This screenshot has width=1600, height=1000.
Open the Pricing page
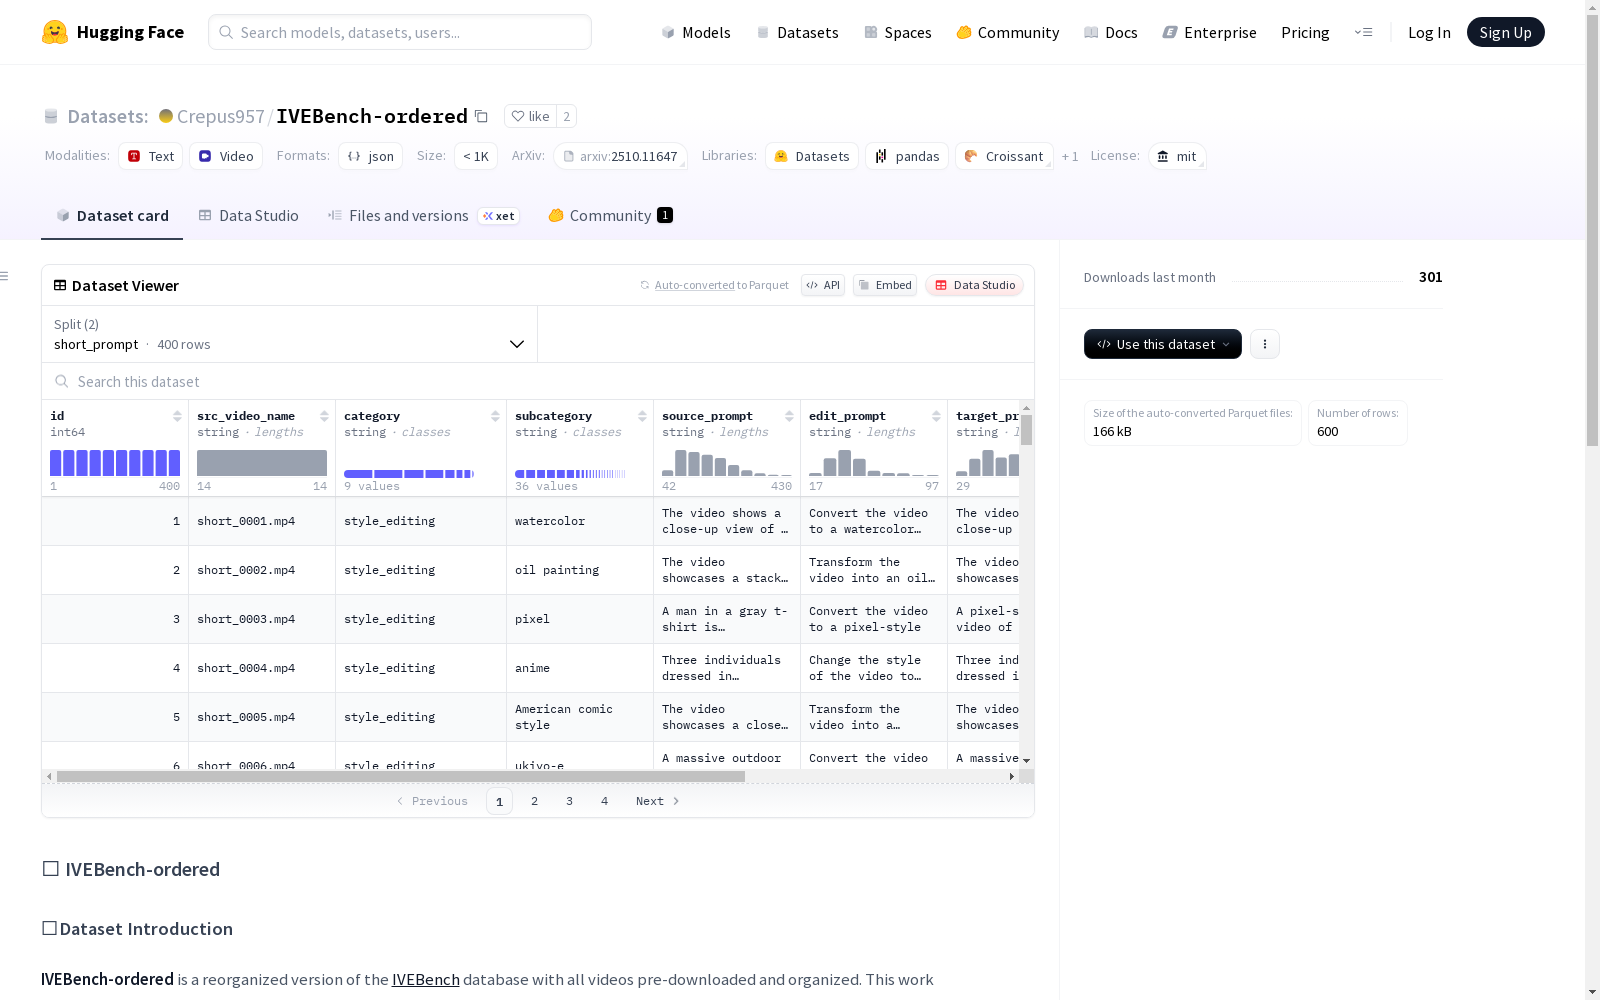tap(1305, 32)
